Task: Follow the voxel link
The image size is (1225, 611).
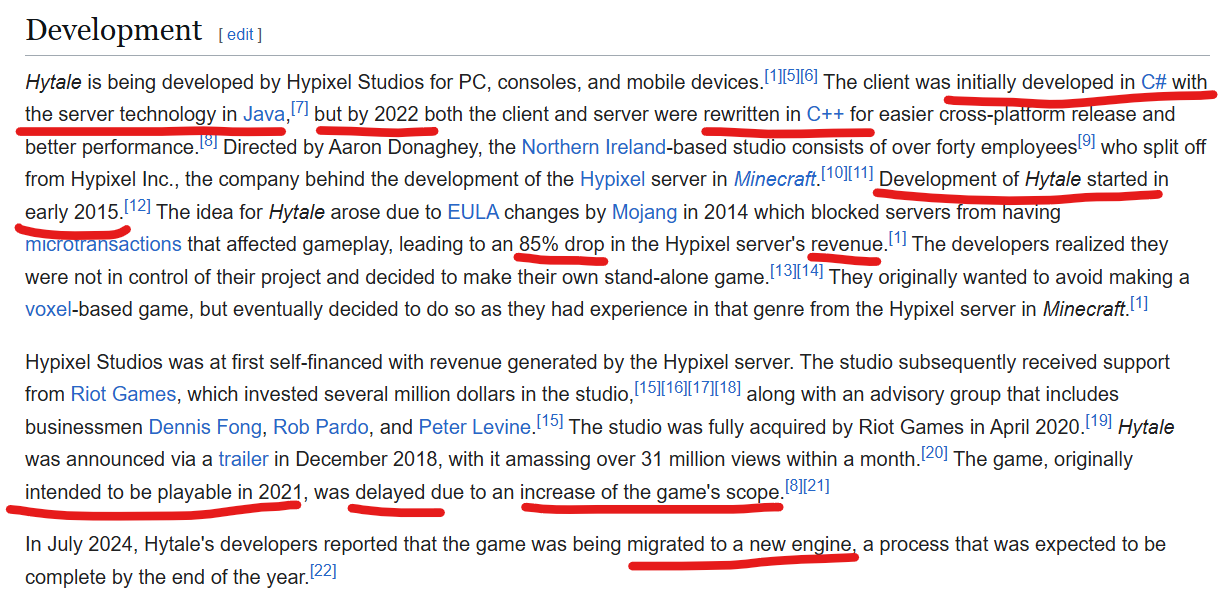Action: coord(48,309)
